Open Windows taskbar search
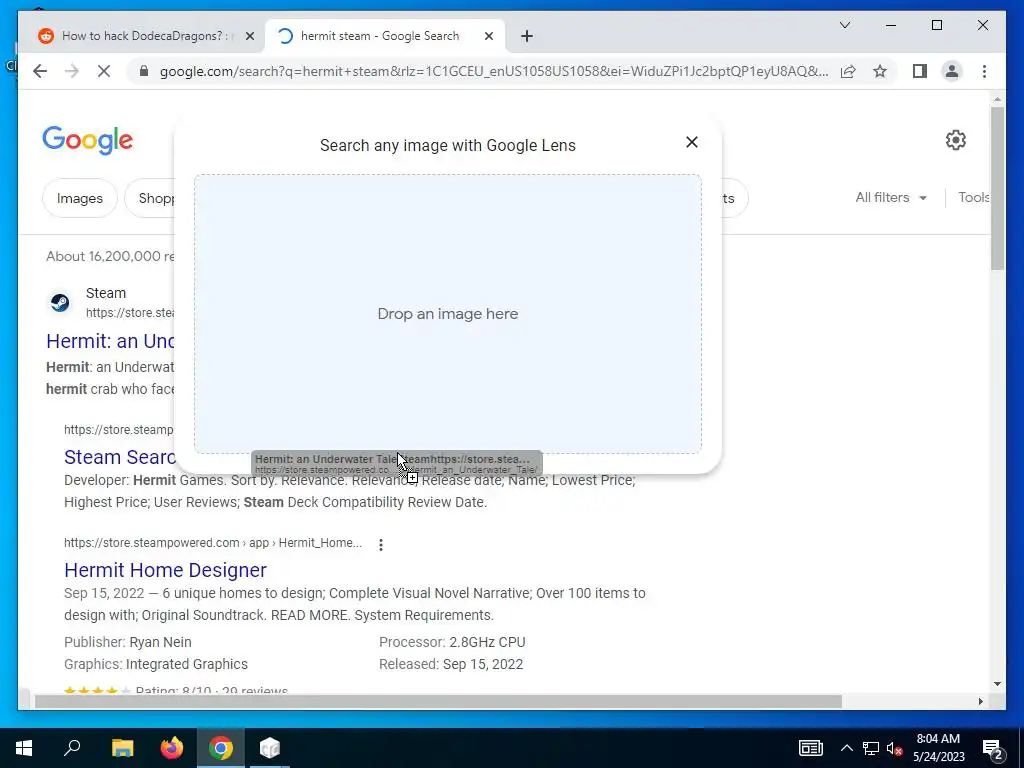This screenshot has height=768, width=1024. point(72,748)
